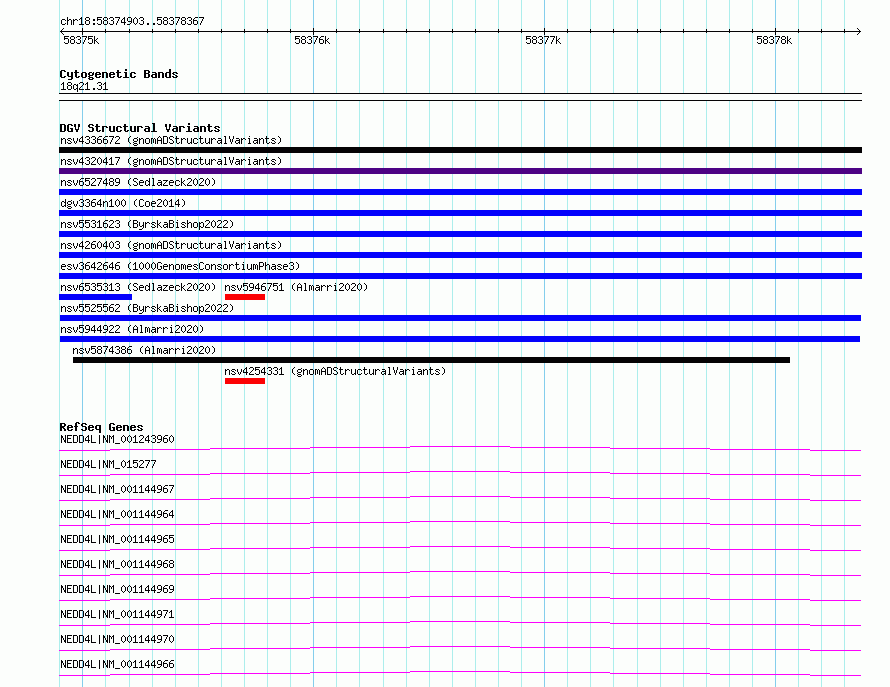The width and height of the screenshot is (890, 687).
Task: Open the NEDD4L|NM_001144966 transcript label
Action: click(117, 664)
